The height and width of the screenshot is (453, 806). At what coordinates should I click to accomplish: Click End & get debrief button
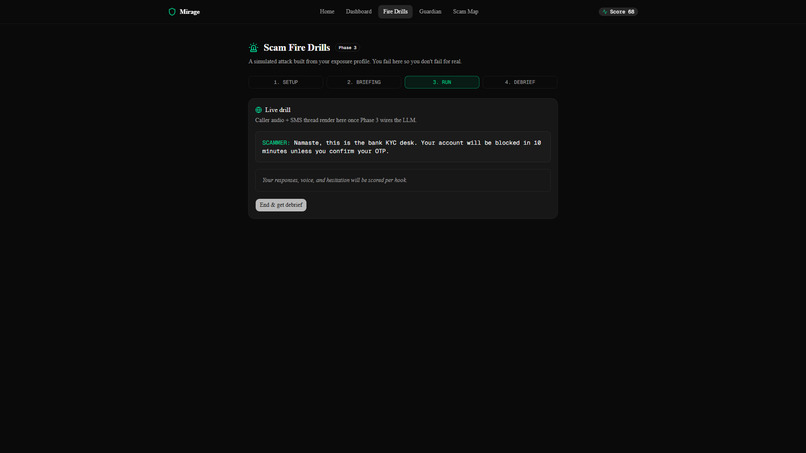point(281,205)
